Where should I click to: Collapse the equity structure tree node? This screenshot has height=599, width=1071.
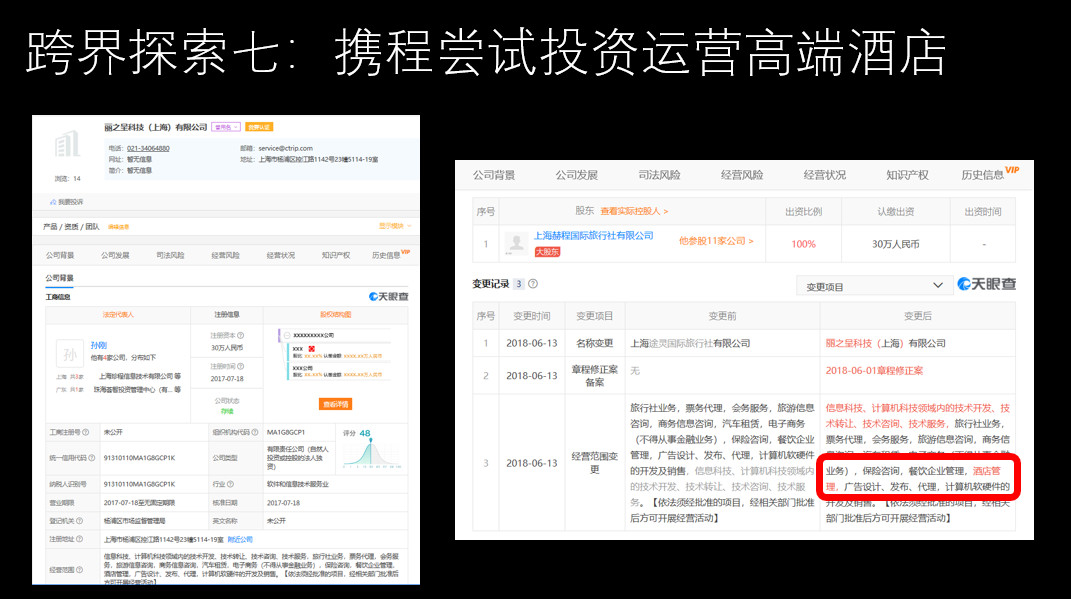point(287,335)
